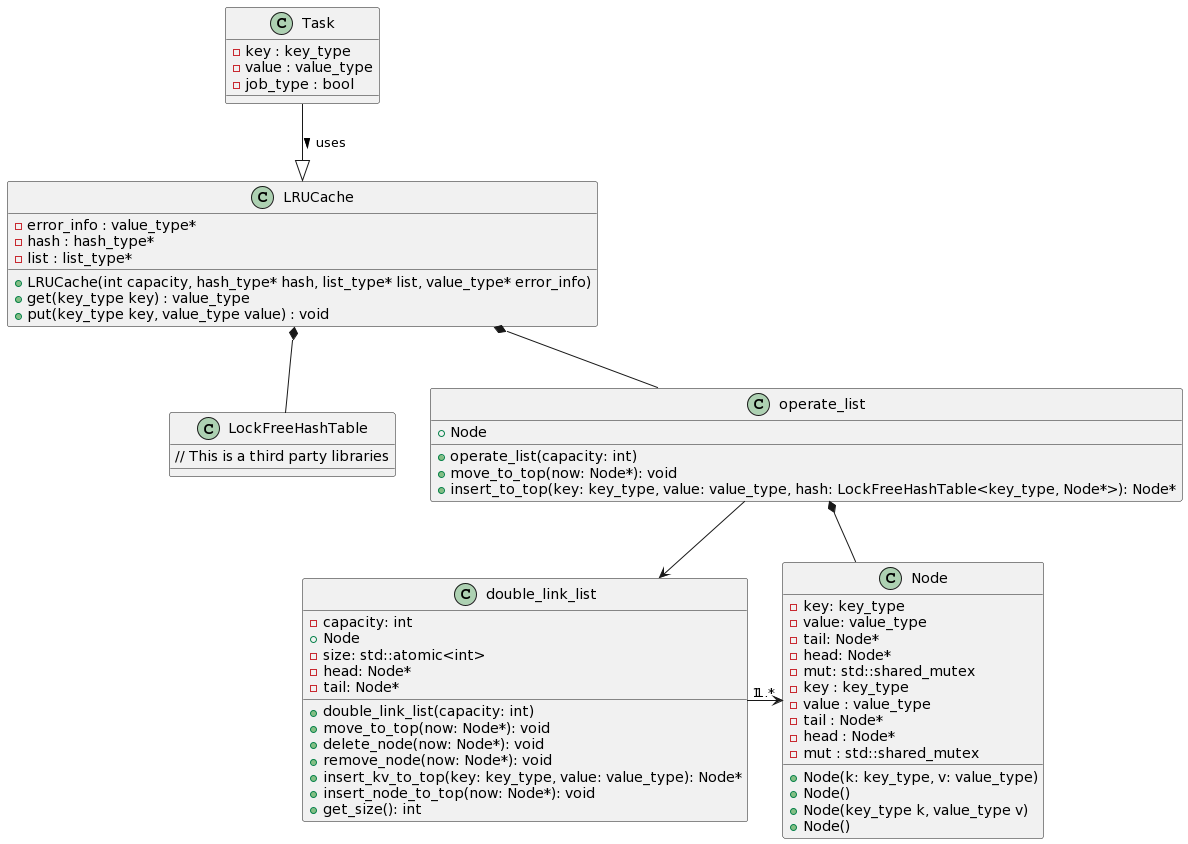This screenshot has height=844, width=1188.
Task: Click the LRUCache class name
Action: tap(318, 198)
